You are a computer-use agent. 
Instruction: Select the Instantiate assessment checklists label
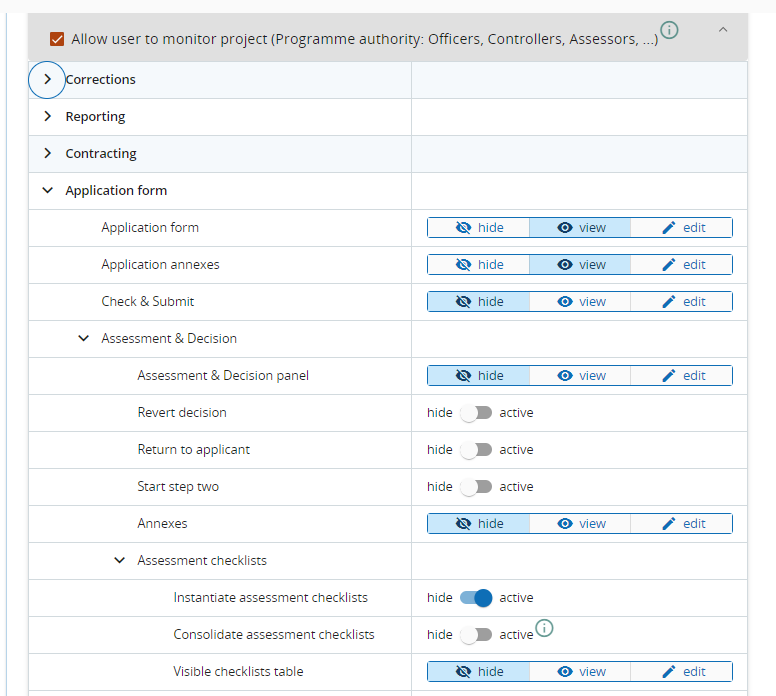pos(271,598)
